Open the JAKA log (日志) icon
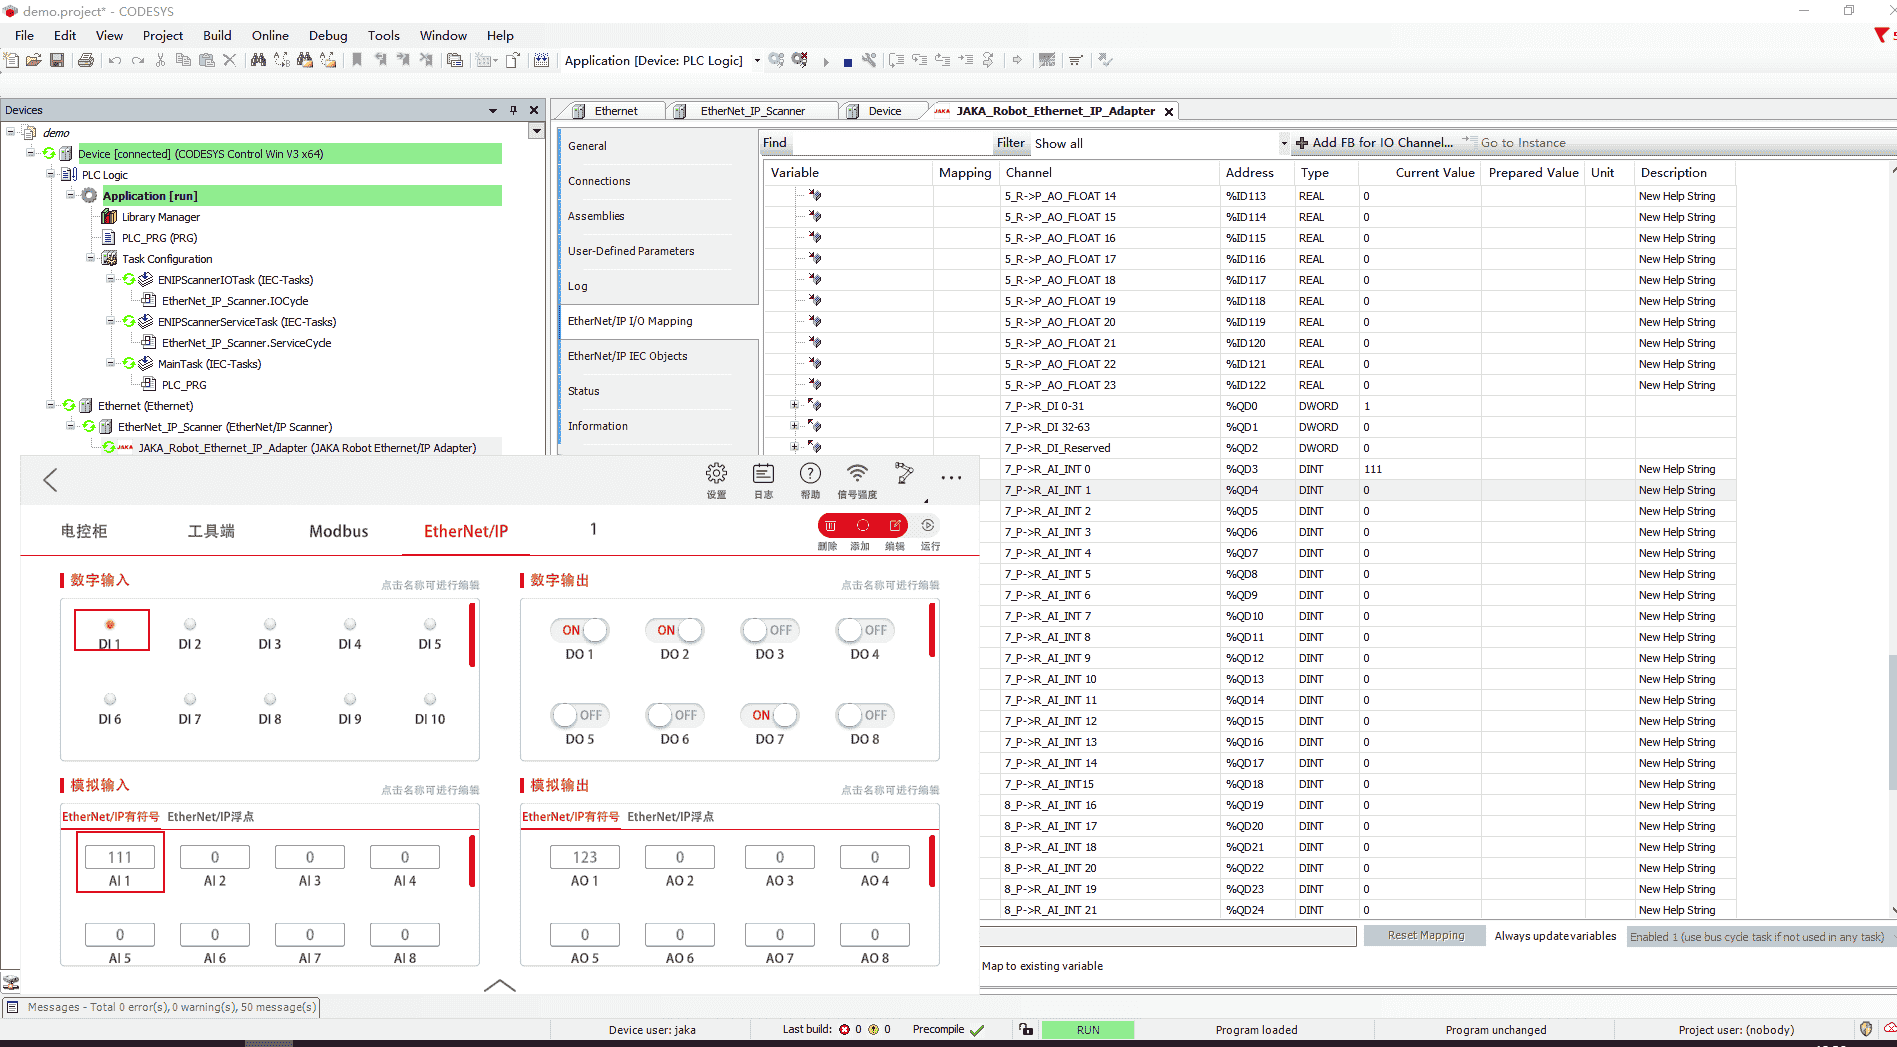The image size is (1897, 1047). coord(763,474)
